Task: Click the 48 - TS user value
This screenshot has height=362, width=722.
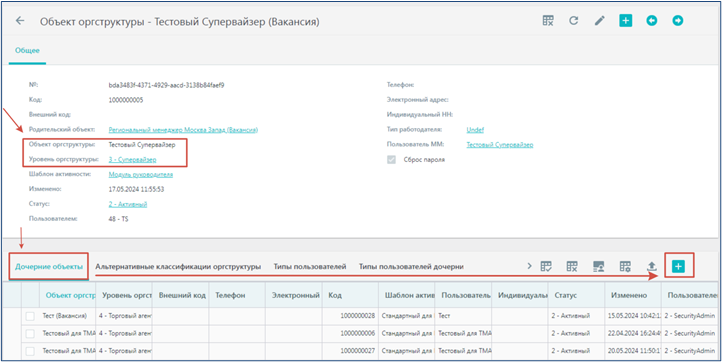Action: point(118,219)
